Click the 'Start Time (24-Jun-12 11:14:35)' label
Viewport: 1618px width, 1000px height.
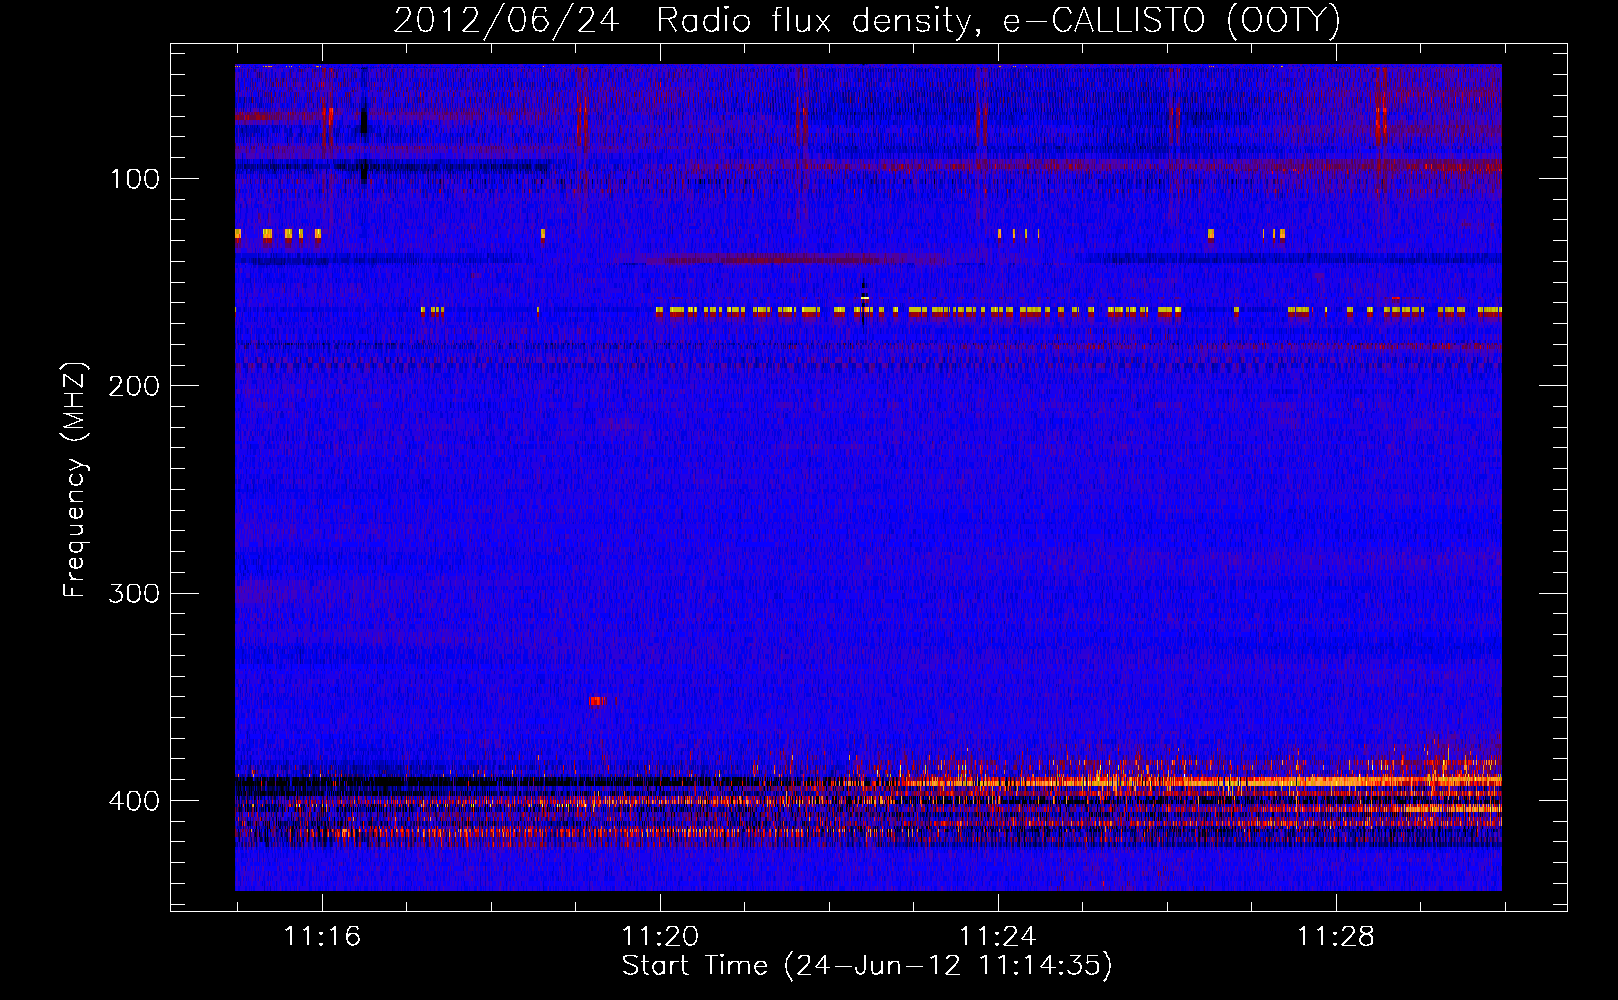pos(867,966)
